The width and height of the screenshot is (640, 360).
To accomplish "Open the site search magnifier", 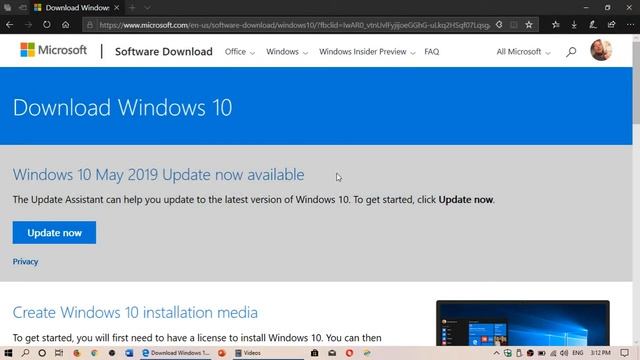I will coord(571,52).
